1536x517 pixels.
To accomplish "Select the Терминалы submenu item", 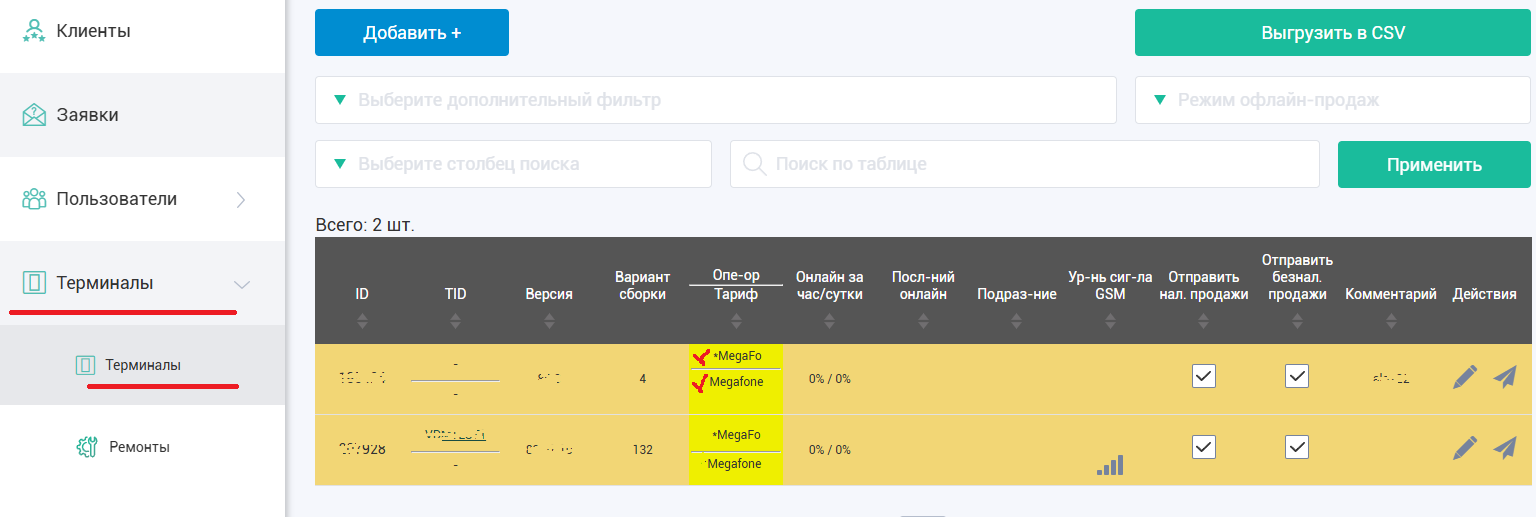I will click(143, 365).
